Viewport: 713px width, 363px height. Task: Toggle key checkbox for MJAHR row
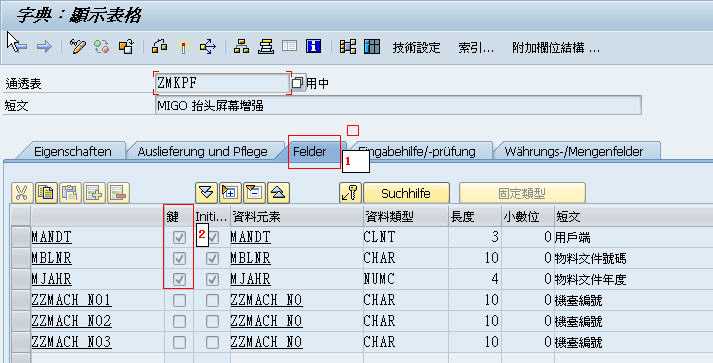(179, 279)
